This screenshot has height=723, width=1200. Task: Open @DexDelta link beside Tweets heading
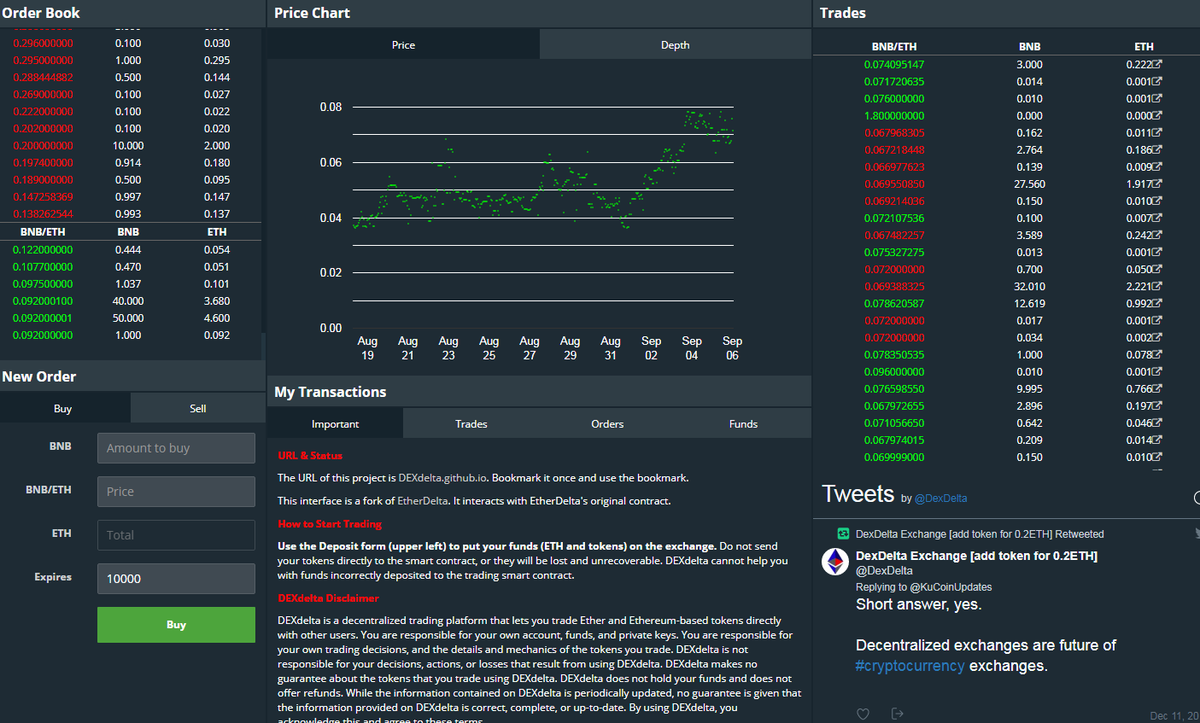tap(941, 498)
